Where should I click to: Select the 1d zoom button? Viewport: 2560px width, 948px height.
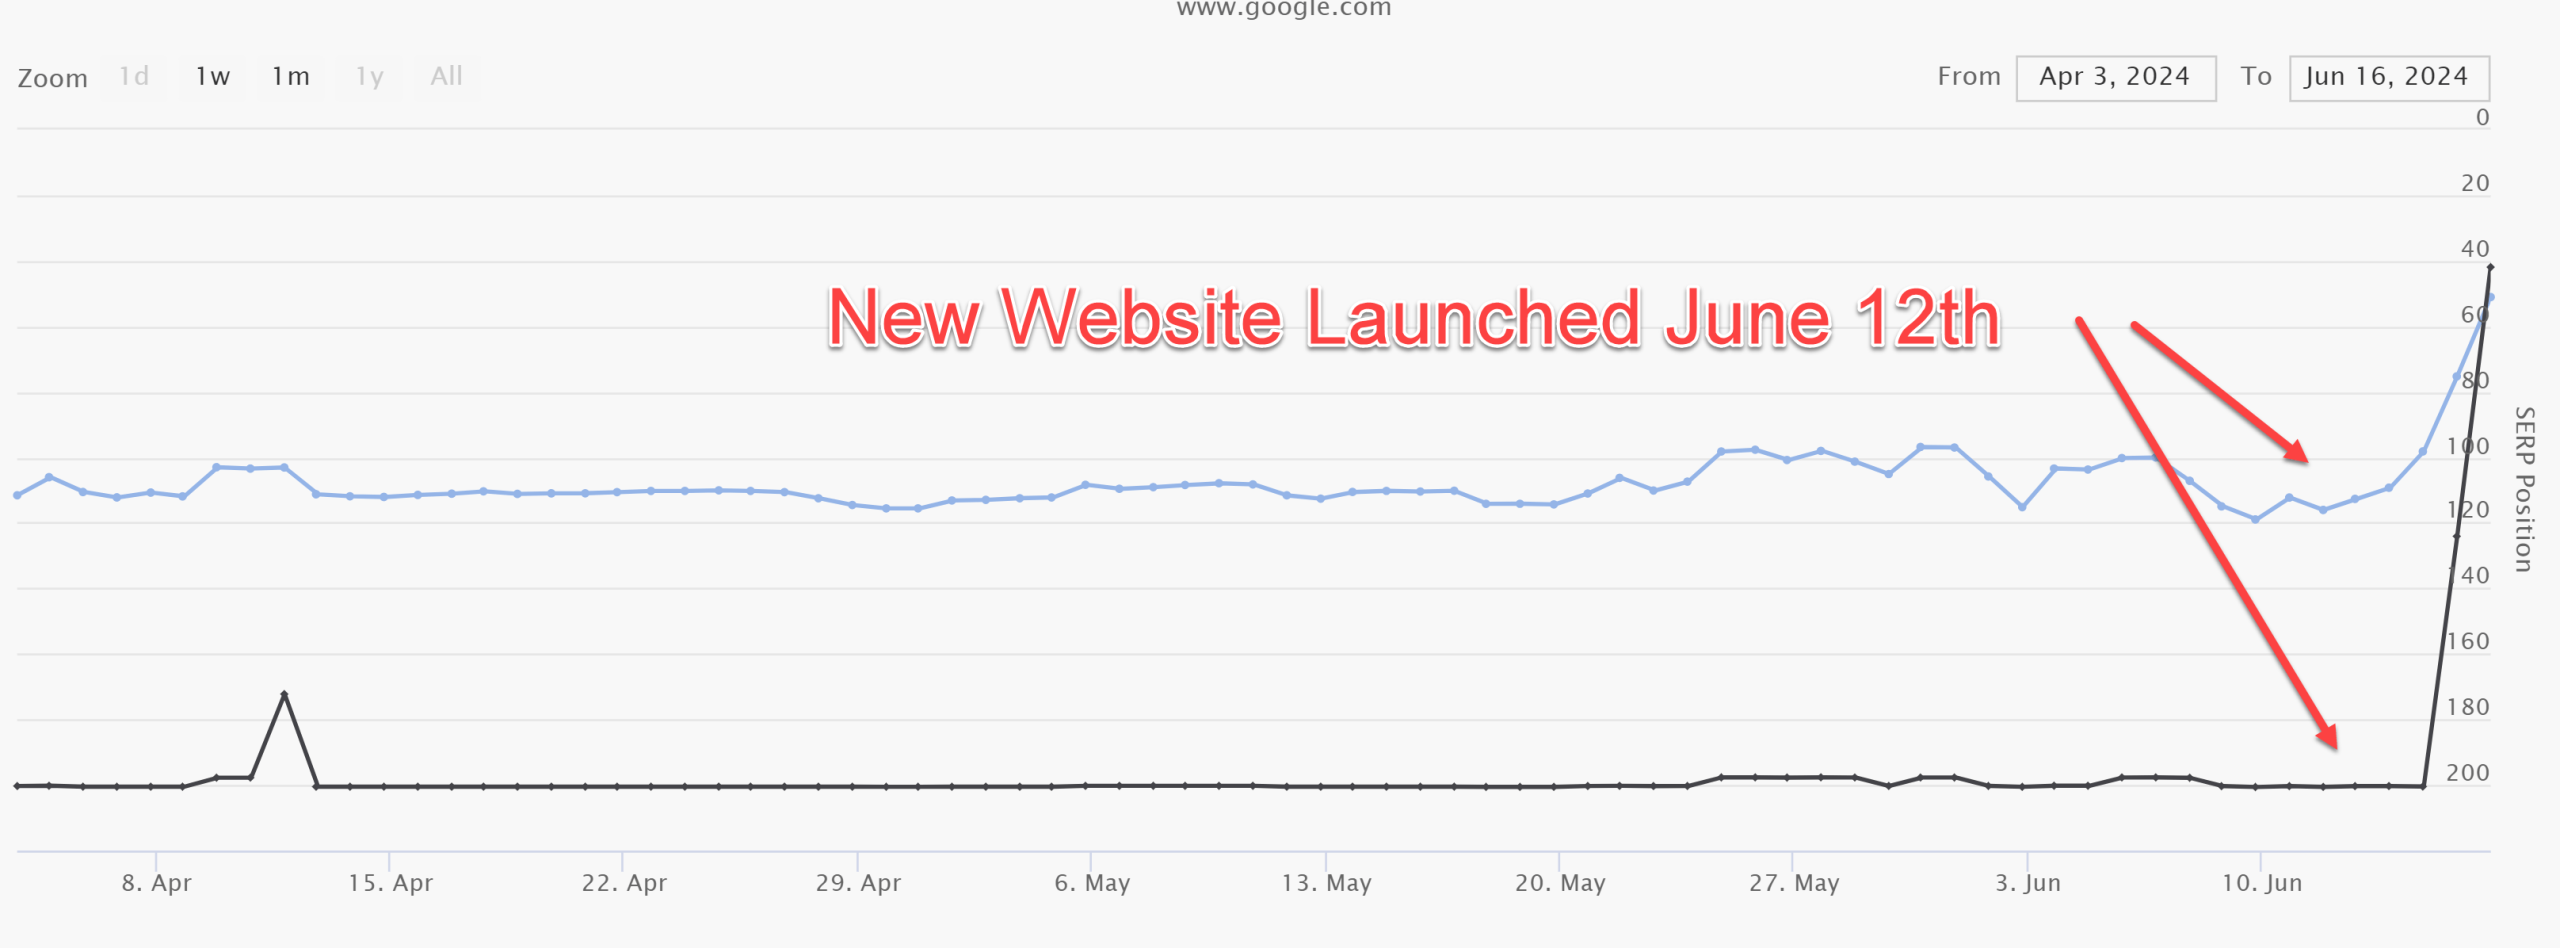[x=134, y=77]
